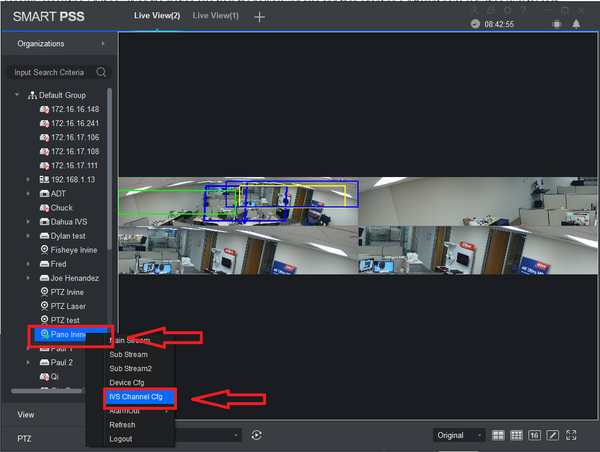Open the settings gear icon
Image resolution: width=600 pixels, height=452 pixels.
[x=507, y=10]
